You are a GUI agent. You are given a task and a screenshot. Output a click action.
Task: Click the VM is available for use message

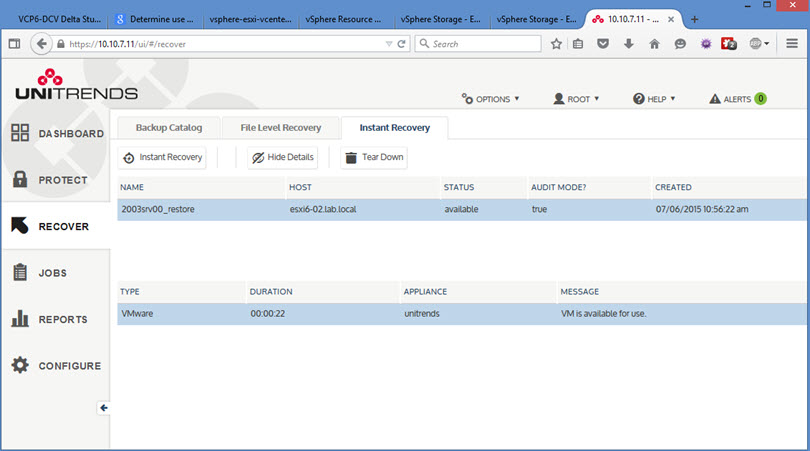click(x=603, y=314)
